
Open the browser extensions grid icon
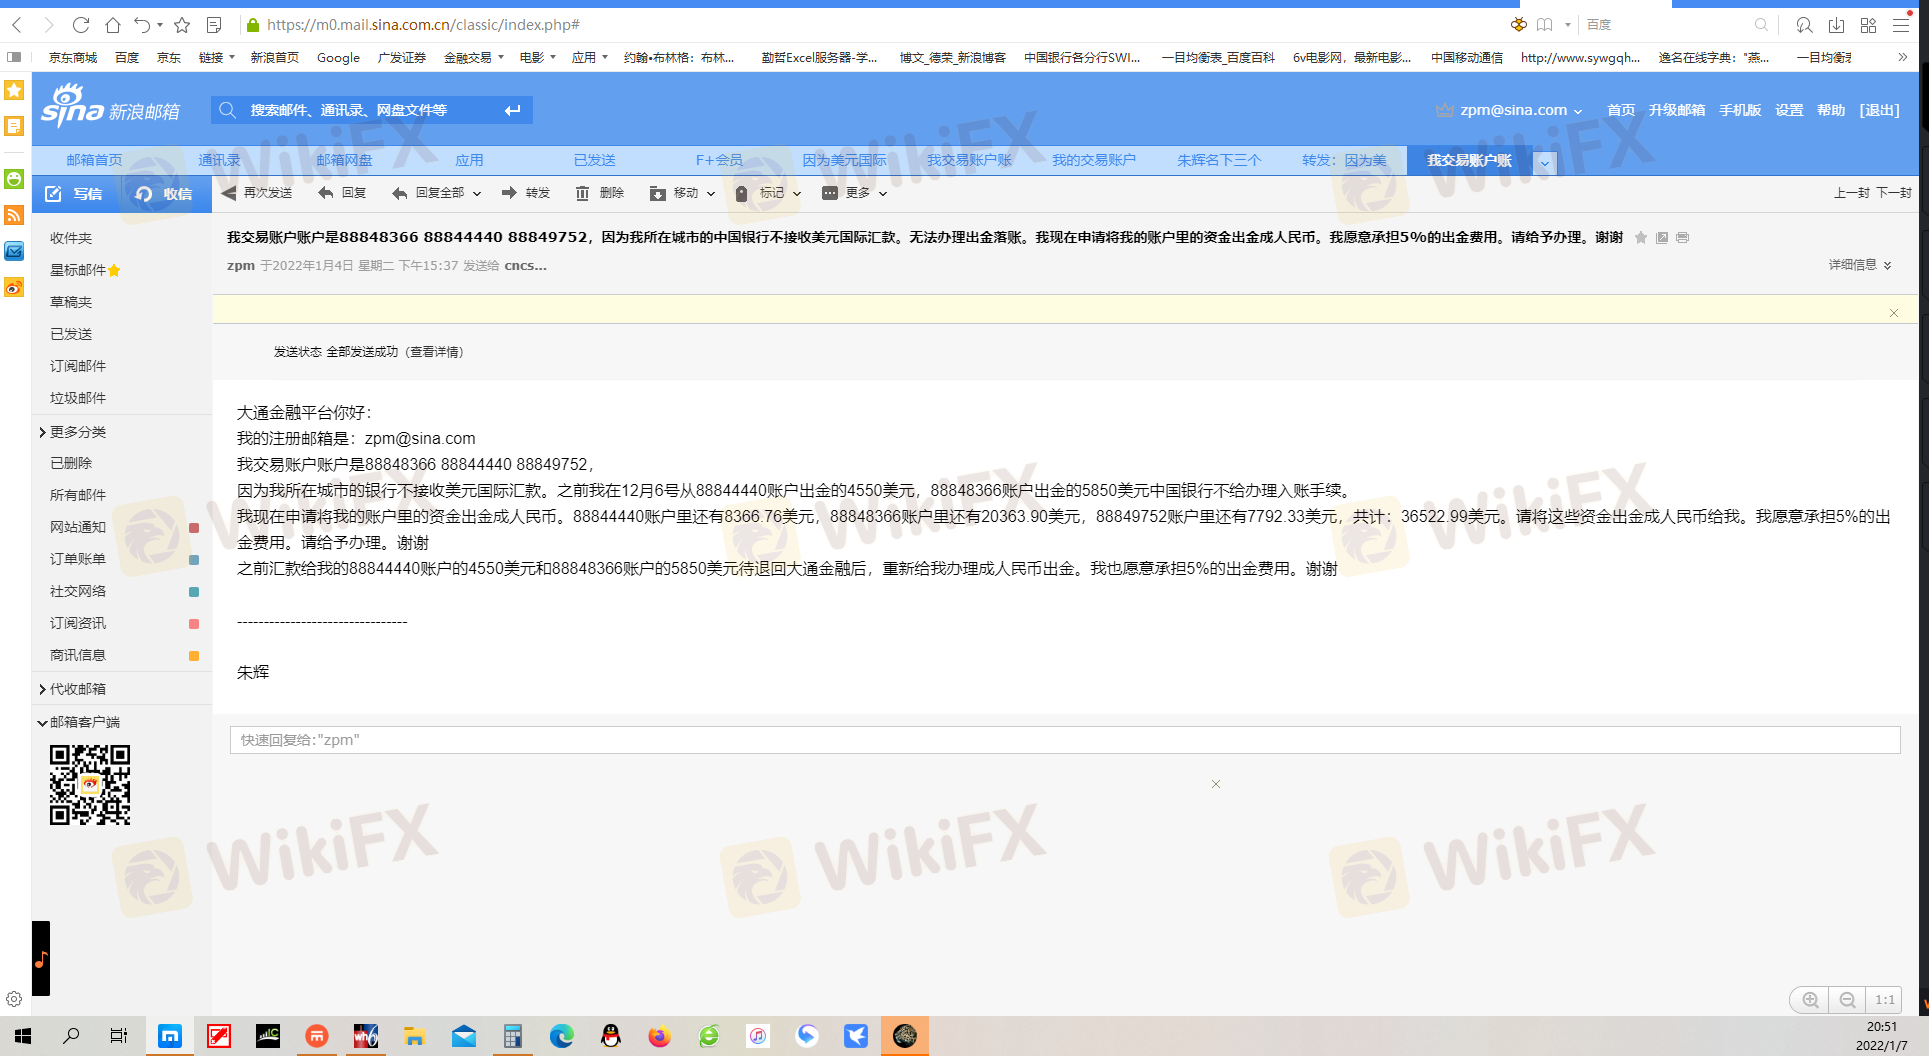(x=1868, y=25)
